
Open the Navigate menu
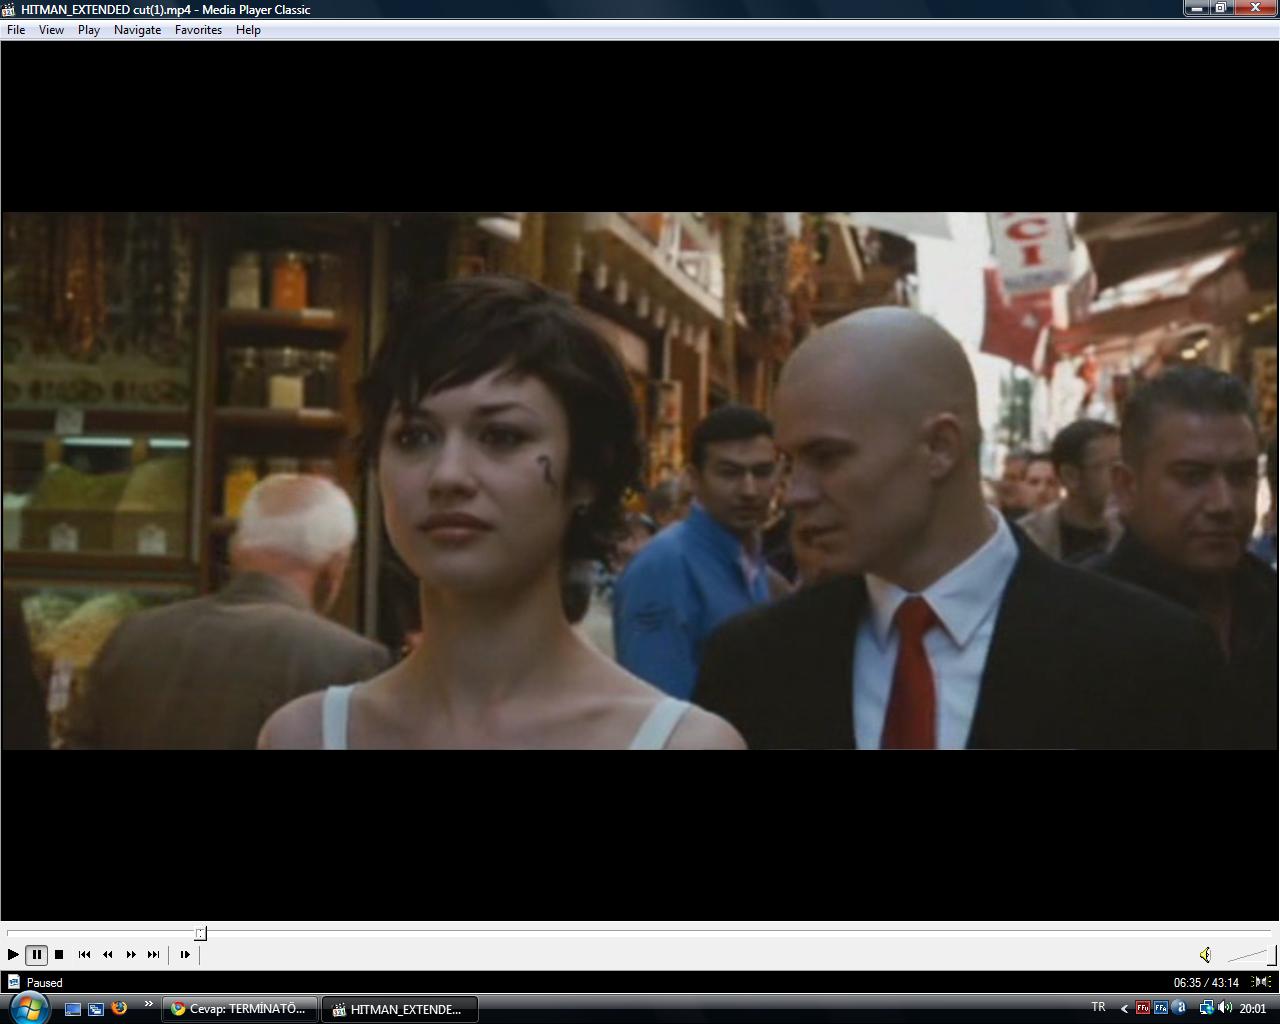(x=137, y=30)
